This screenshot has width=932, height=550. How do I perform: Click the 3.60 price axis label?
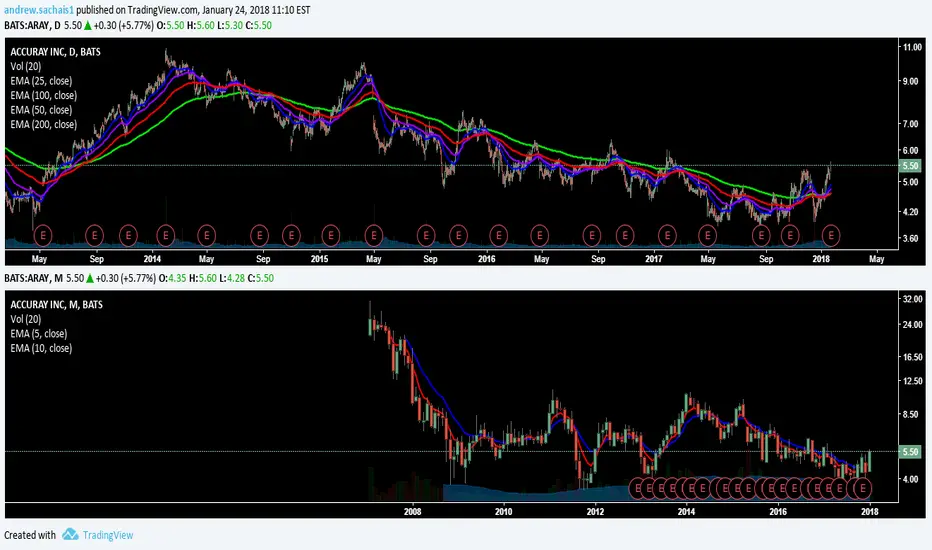pyautogui.click(x=911, y=238)
